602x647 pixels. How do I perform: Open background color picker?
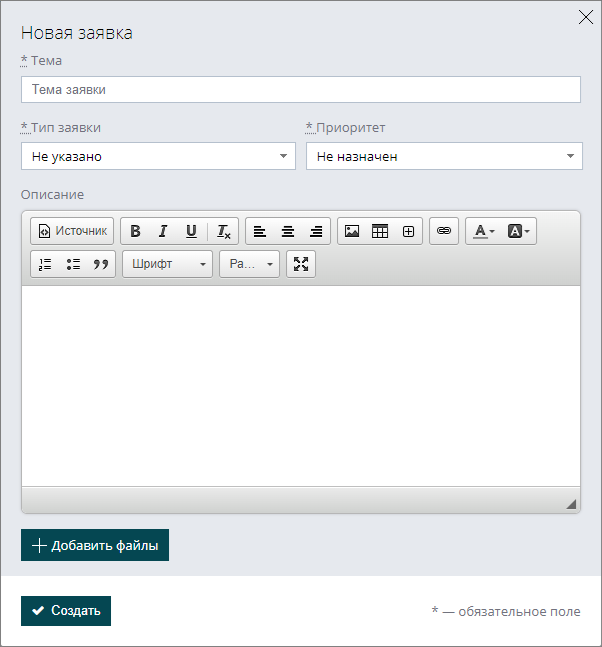coord(518,231)
